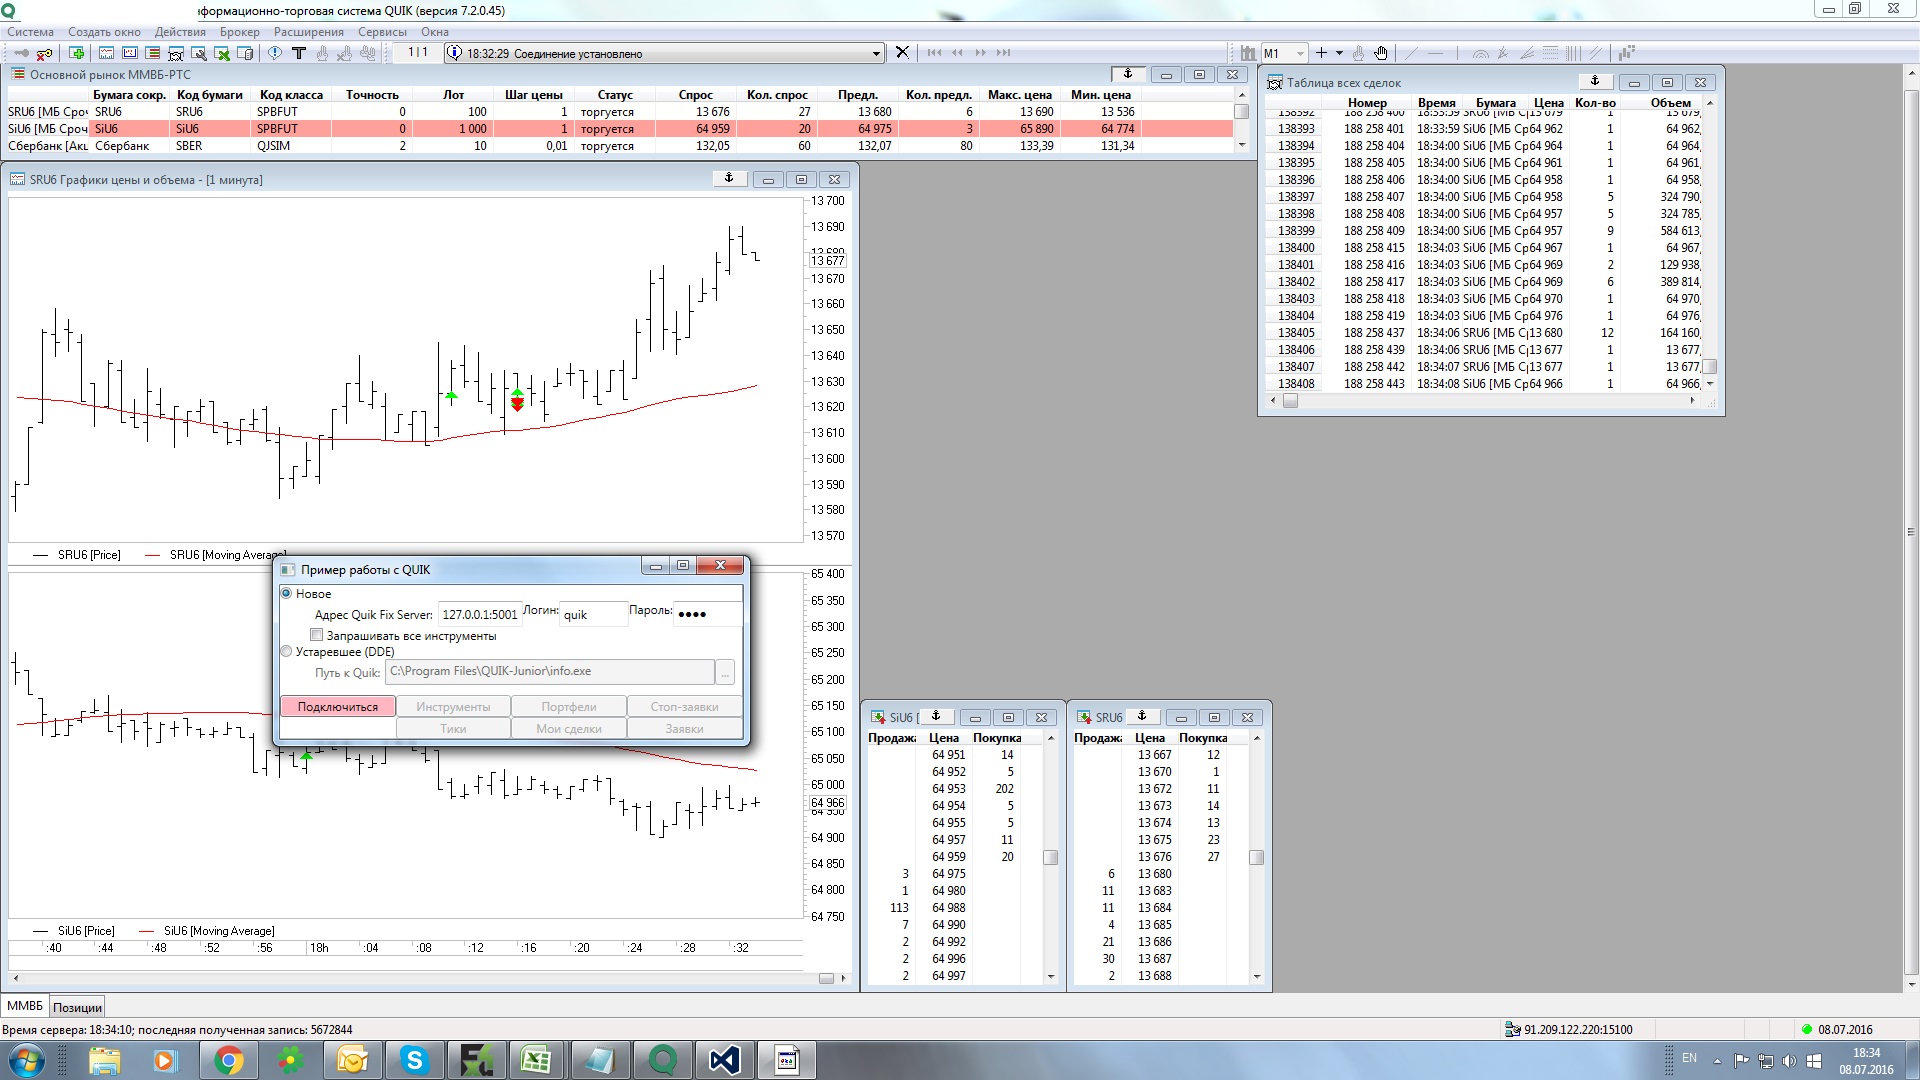Viewport: 1920px width, 1080px height.
Task: Click the crosshair plus tool in chart toolbar
Action: click(x=1321, y=53)
